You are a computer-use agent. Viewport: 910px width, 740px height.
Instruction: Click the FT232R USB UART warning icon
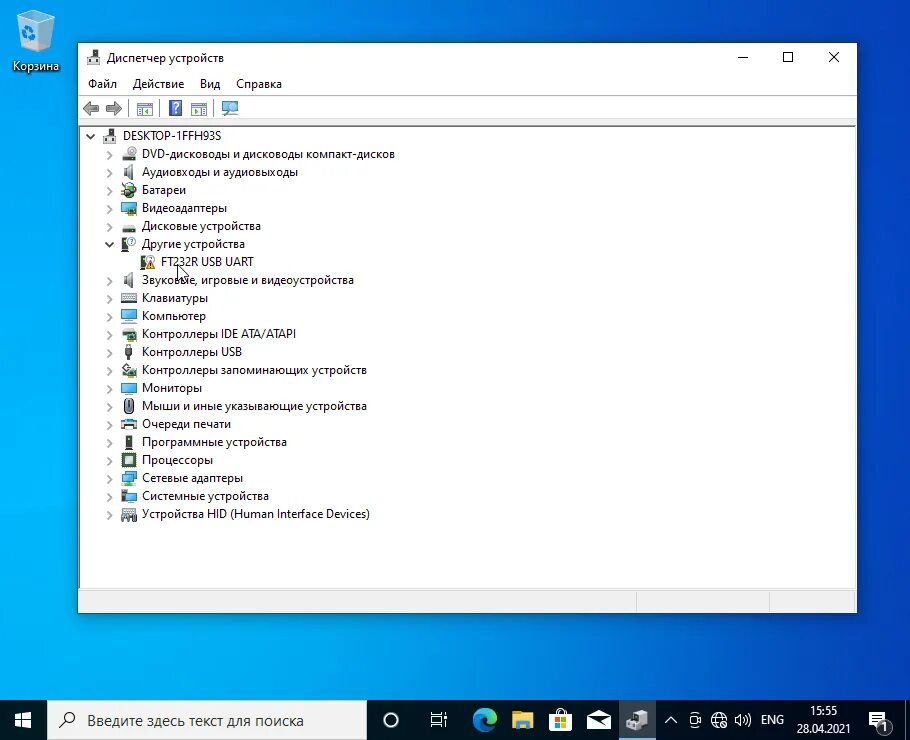[x=148, y=262]
